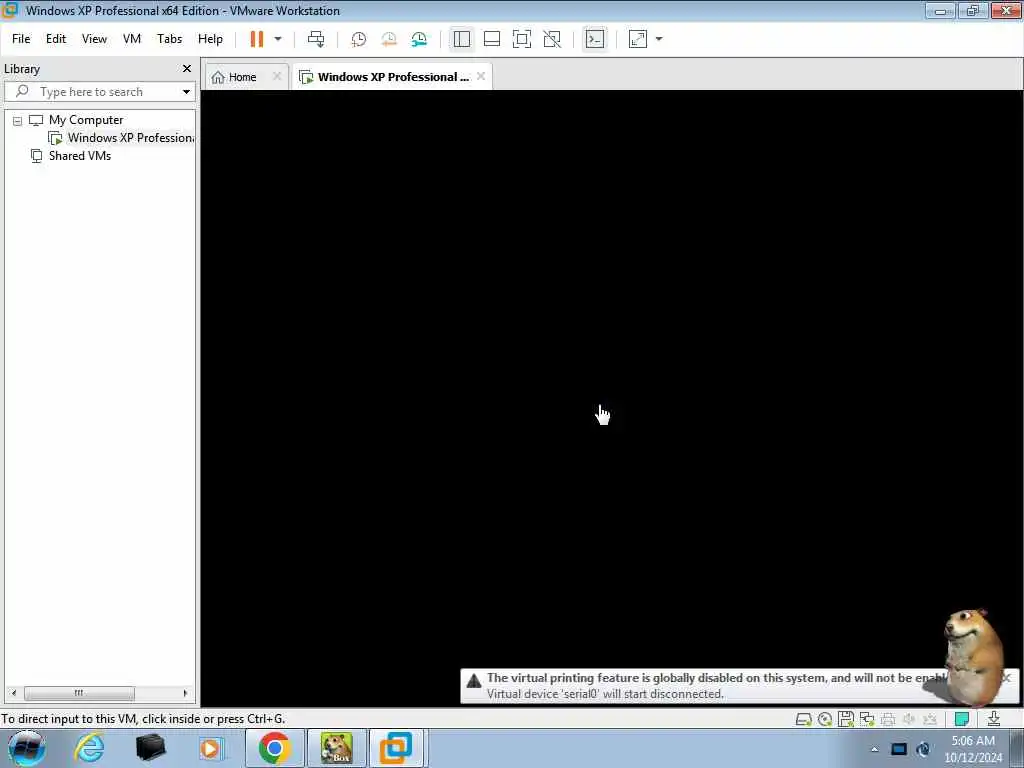Open the teal message log note icon
The height and width of the screenshot is (768, 1024).
coord(961,719)
